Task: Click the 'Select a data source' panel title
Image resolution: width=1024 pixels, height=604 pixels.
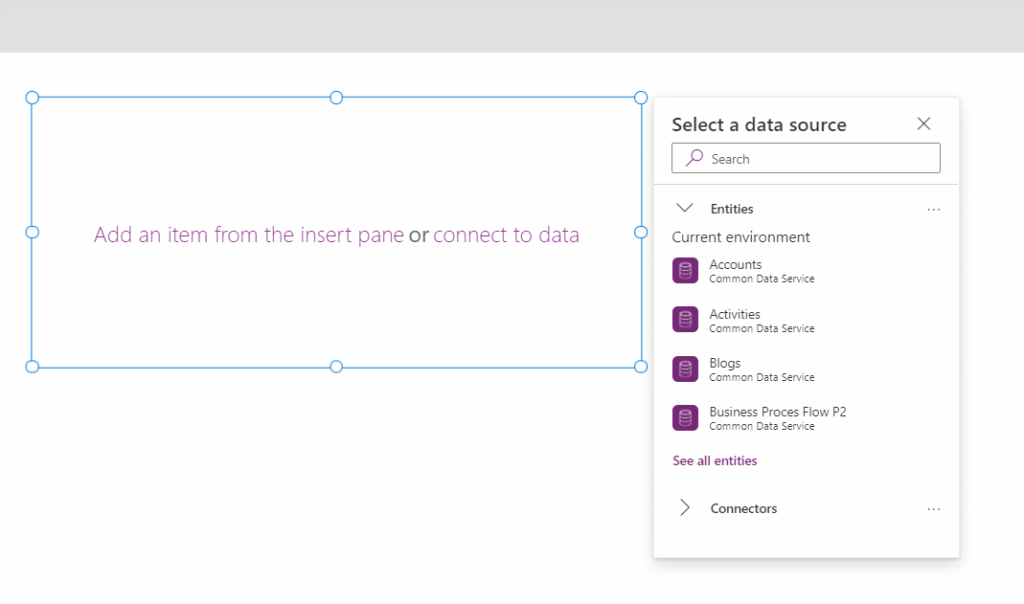Action: [x=759, y=124]
